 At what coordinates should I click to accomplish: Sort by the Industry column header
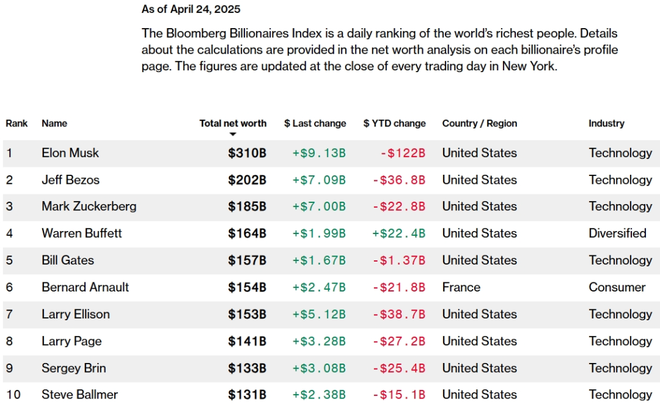point(606,124)
